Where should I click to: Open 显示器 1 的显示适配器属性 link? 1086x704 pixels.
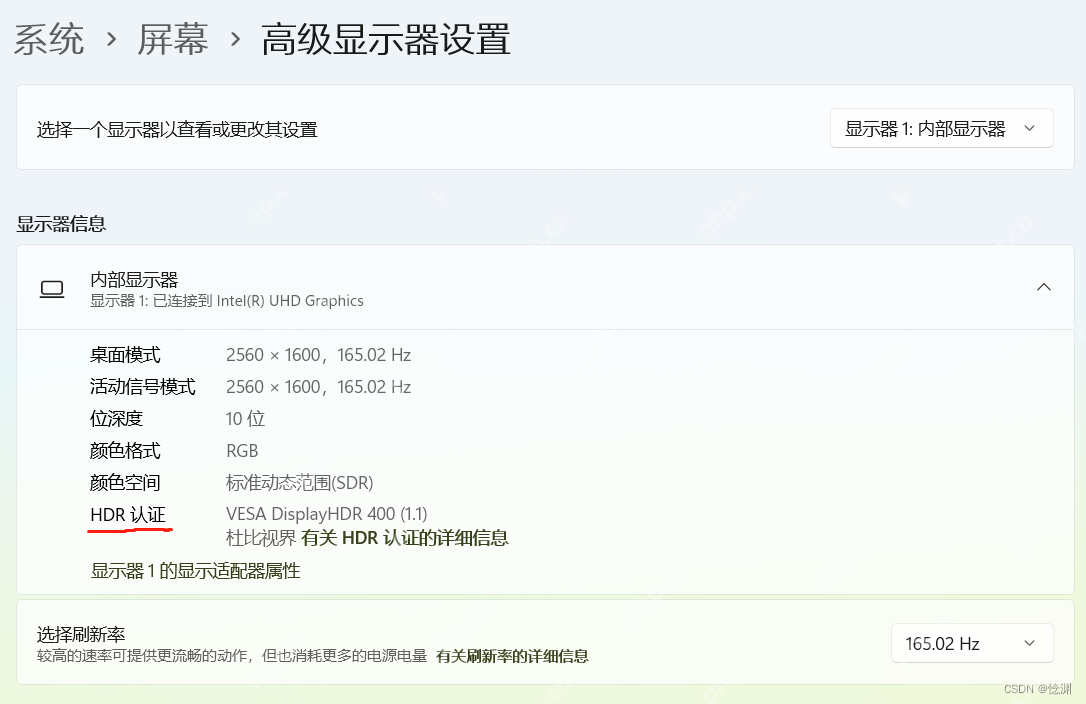(195, 571)
